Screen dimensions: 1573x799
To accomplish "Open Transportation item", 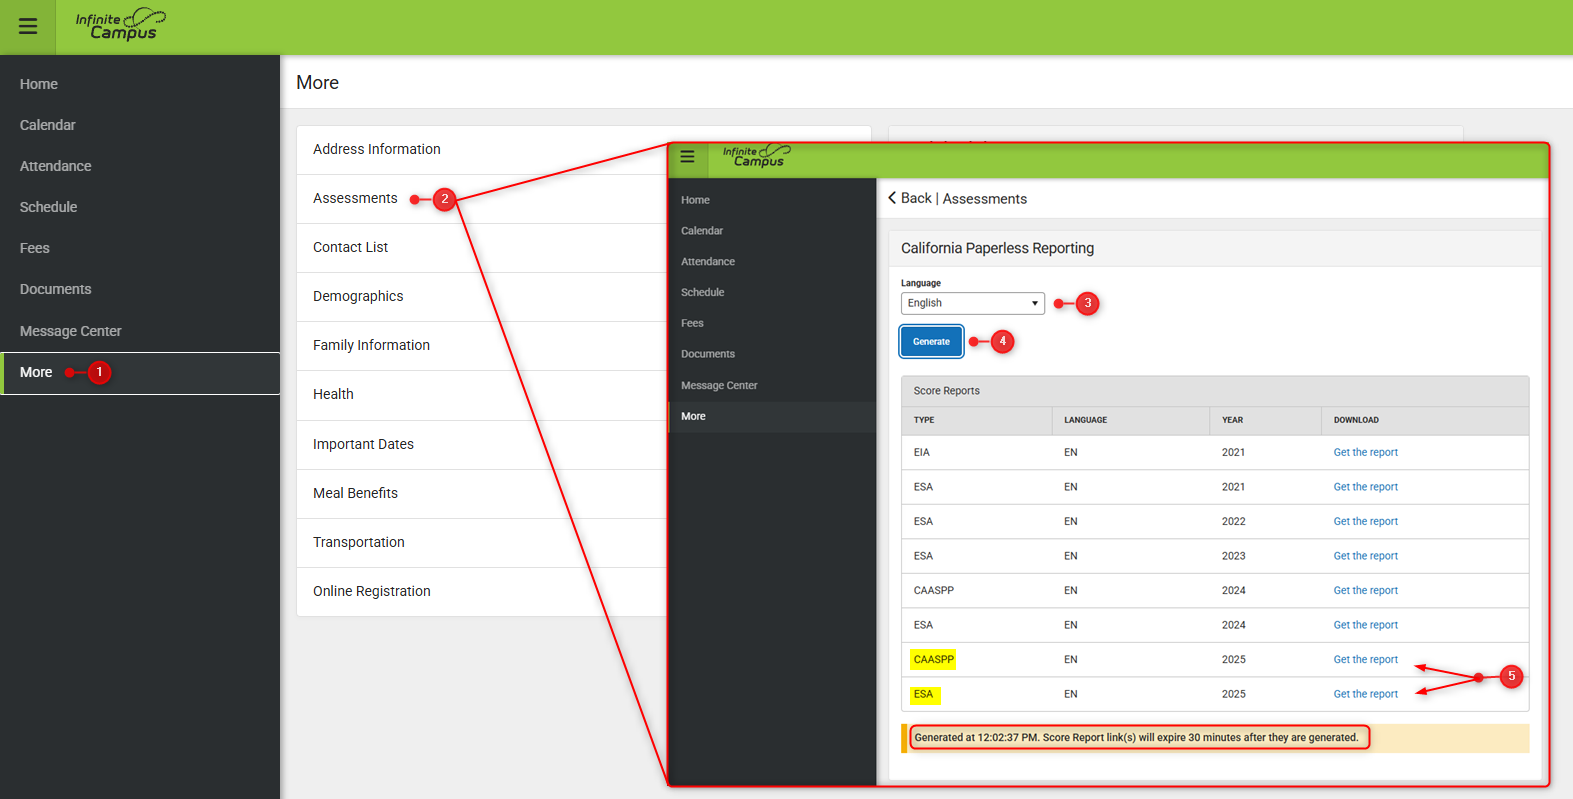I will coord(359,542).
